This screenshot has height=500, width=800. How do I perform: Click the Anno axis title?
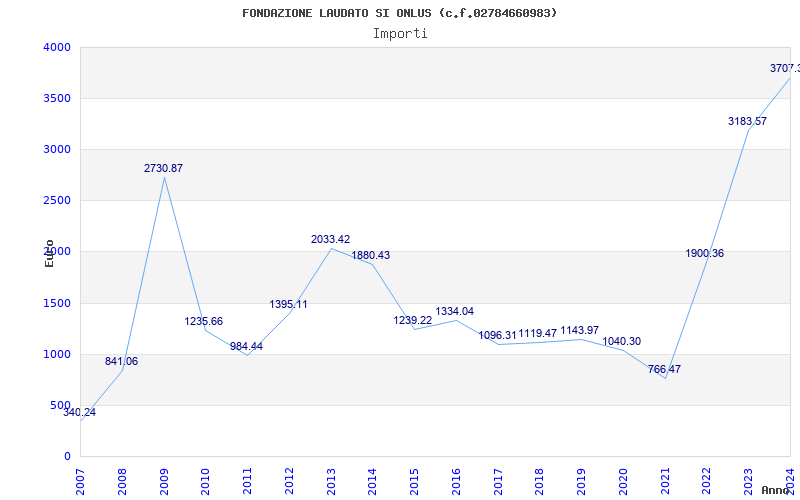click(x=778, y=490)
